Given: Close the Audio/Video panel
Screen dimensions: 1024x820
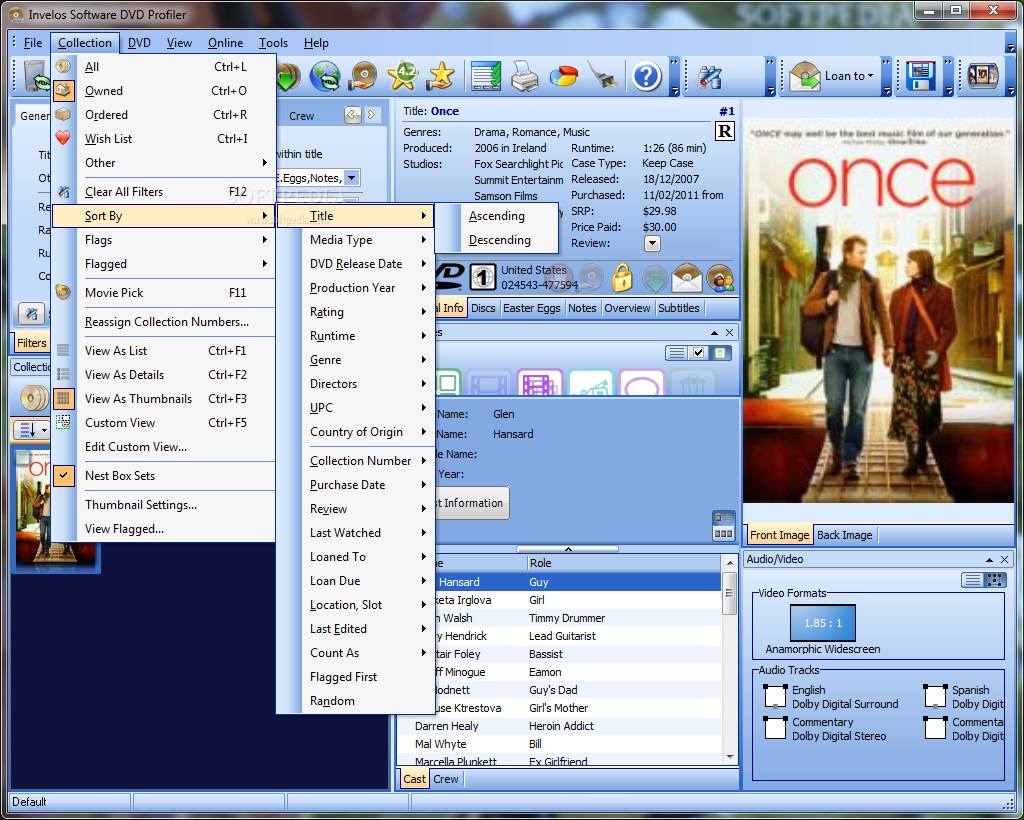Looking at the screenshot, I should pyautogui.click(x=1004, y=560).
